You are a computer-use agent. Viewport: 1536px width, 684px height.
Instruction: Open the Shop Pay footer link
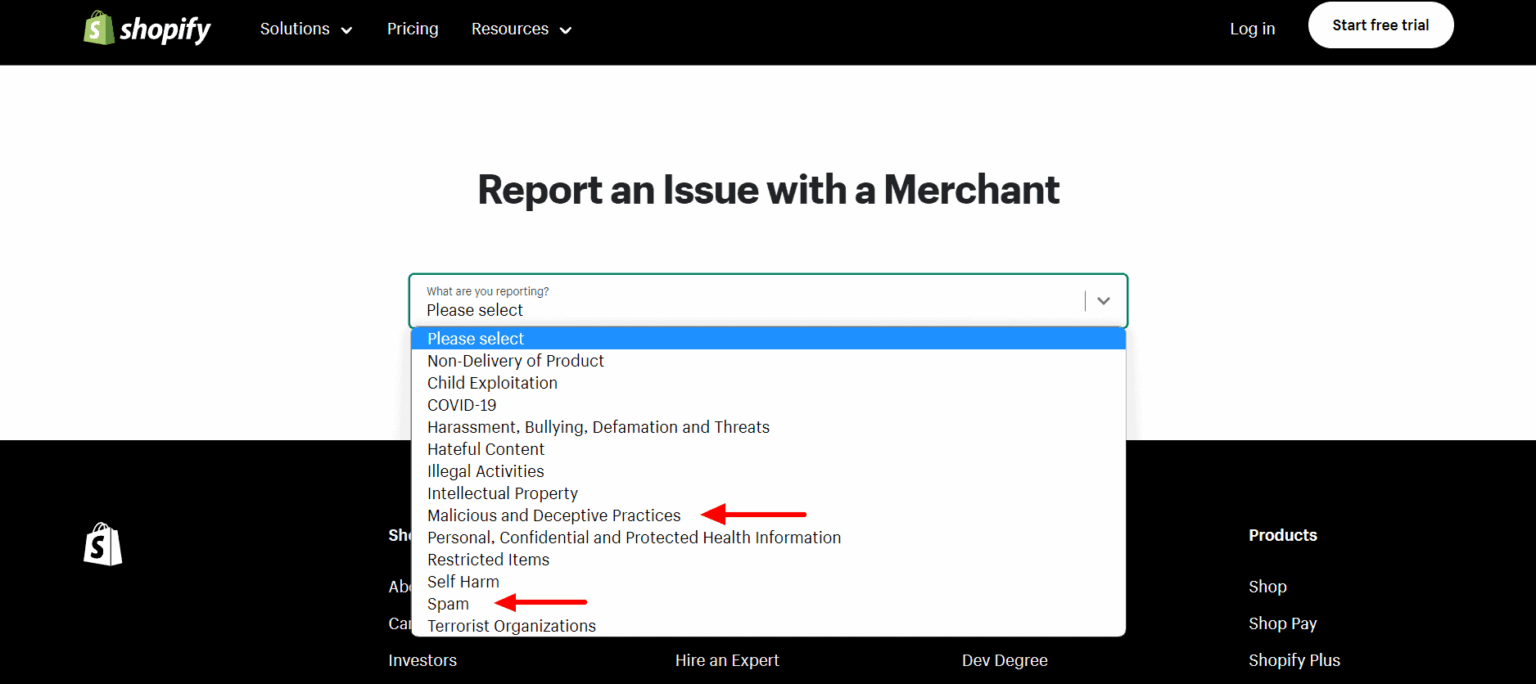pos(1282,623)
